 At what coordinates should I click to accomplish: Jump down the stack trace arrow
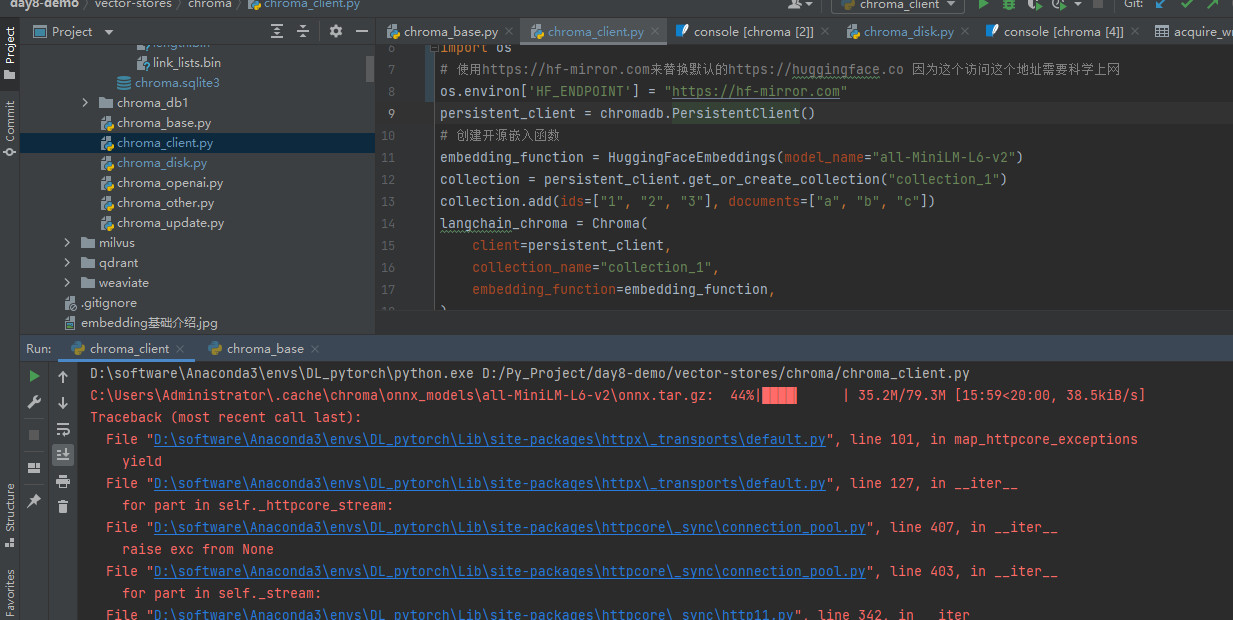click(63, 403)
